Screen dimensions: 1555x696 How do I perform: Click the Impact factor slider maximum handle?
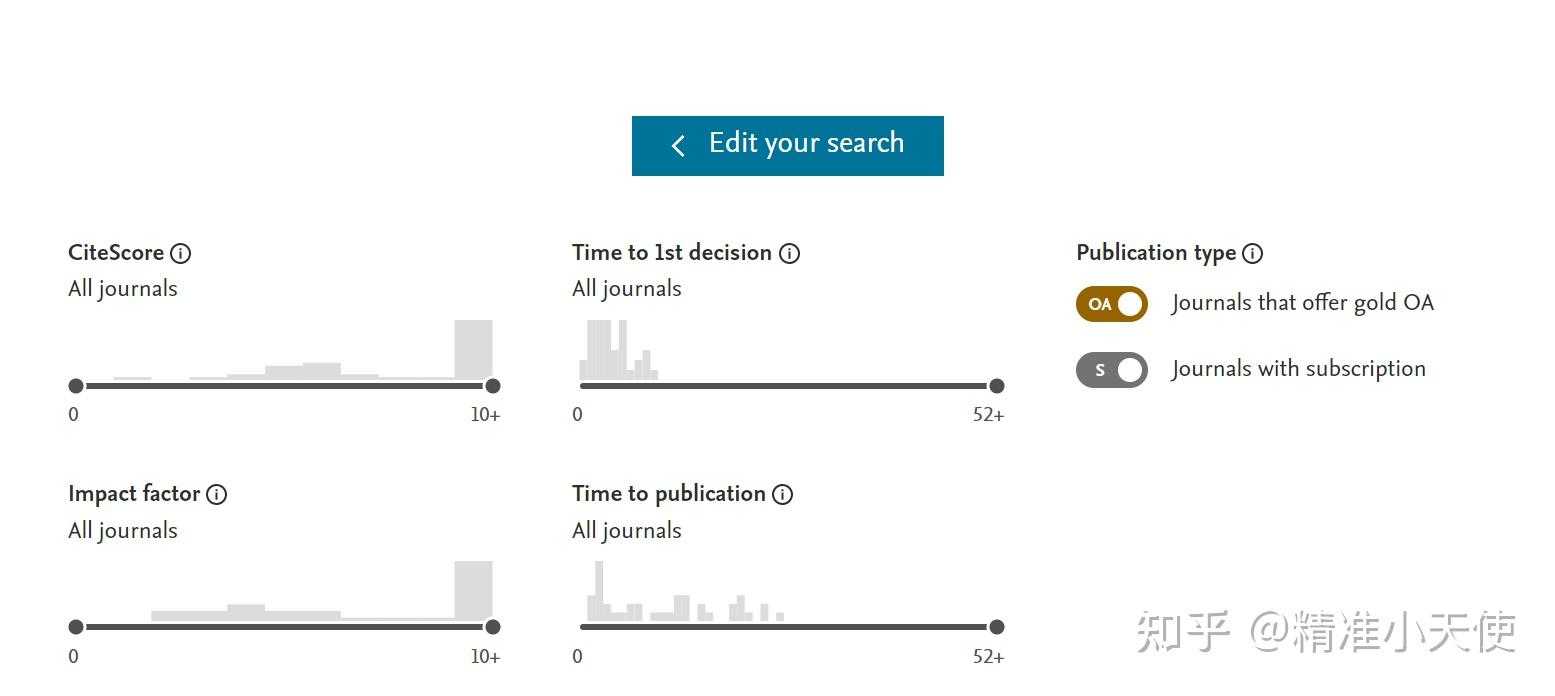click(x=492, y=627)
